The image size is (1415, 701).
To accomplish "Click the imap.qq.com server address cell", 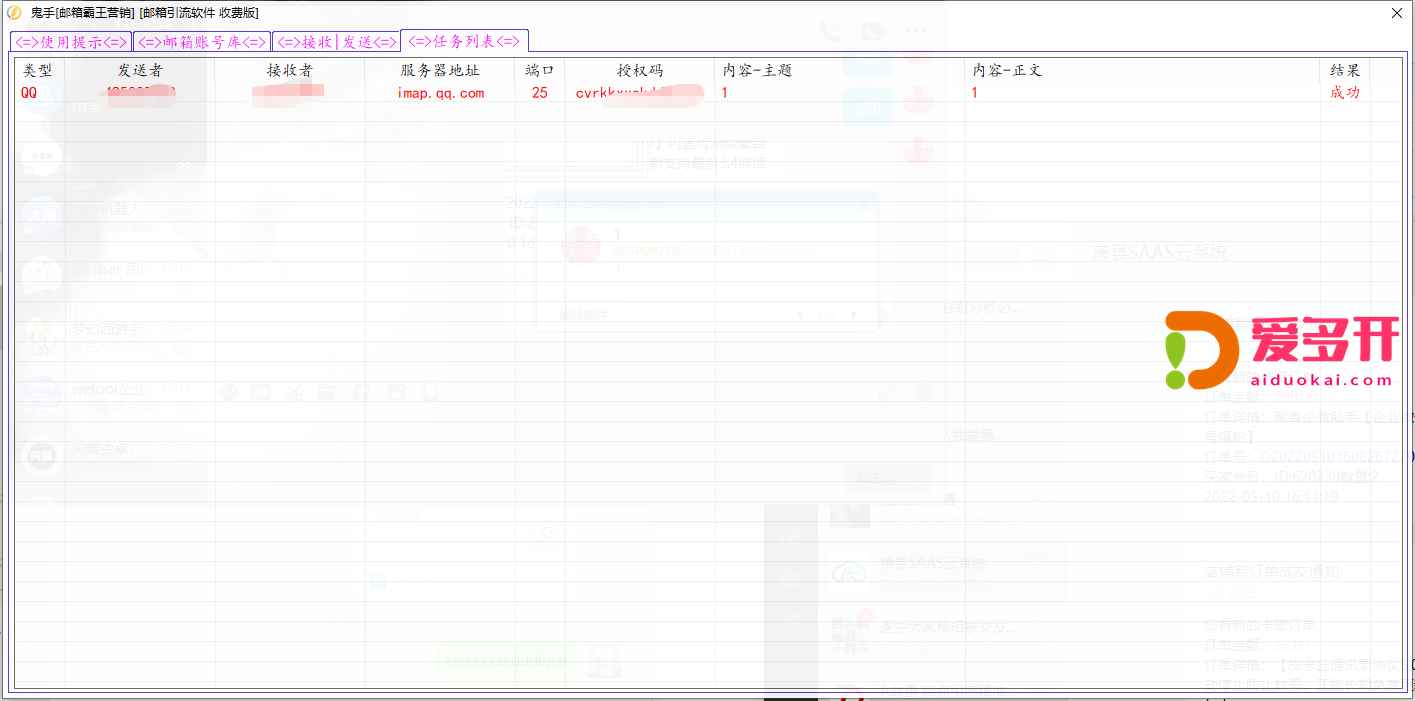I will [x=440, y=93].
